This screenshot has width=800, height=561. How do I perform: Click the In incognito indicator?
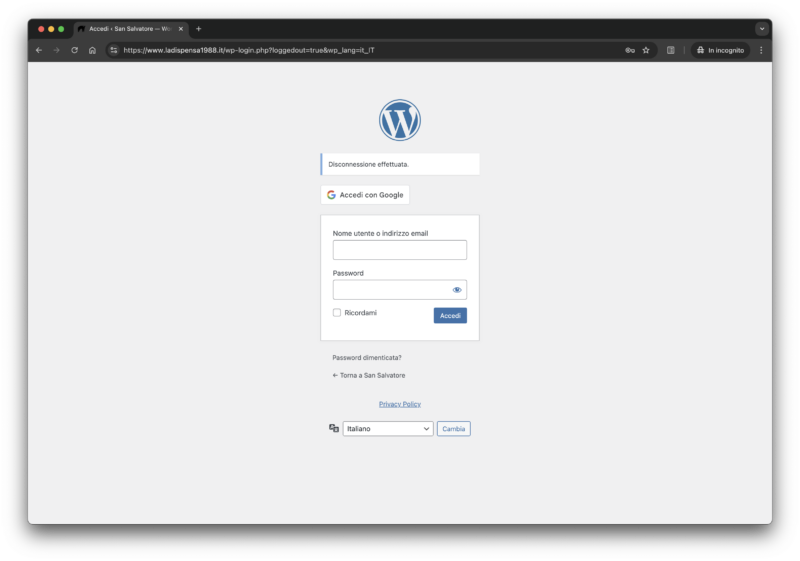coord(720,50)
